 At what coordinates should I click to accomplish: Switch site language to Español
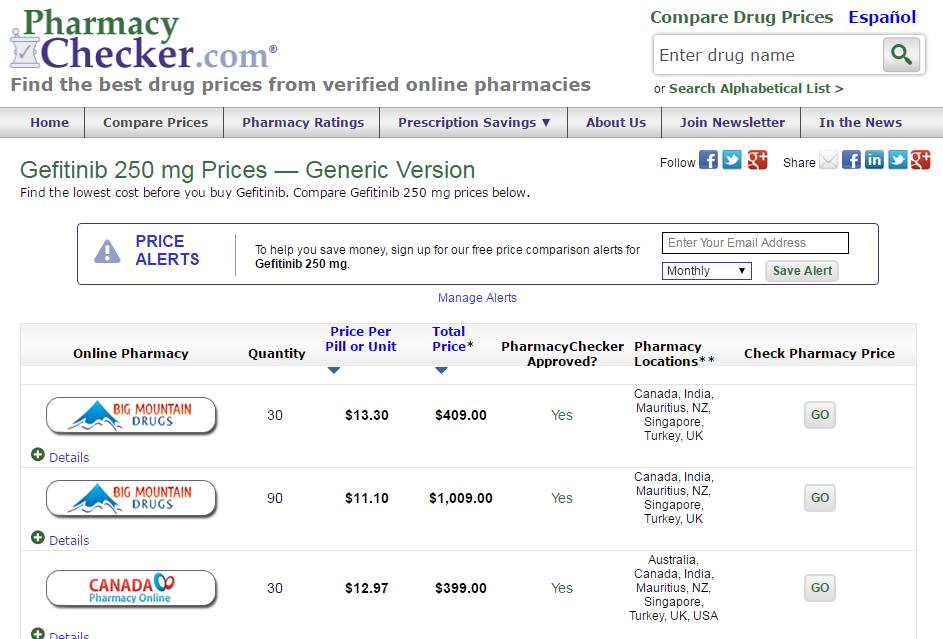coord(882,17)
